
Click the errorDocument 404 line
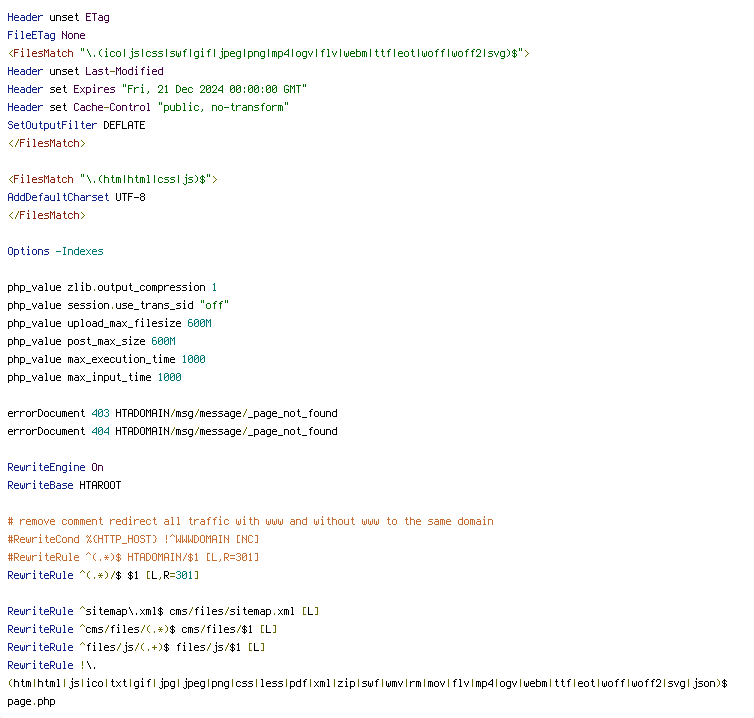coord(172,431)
